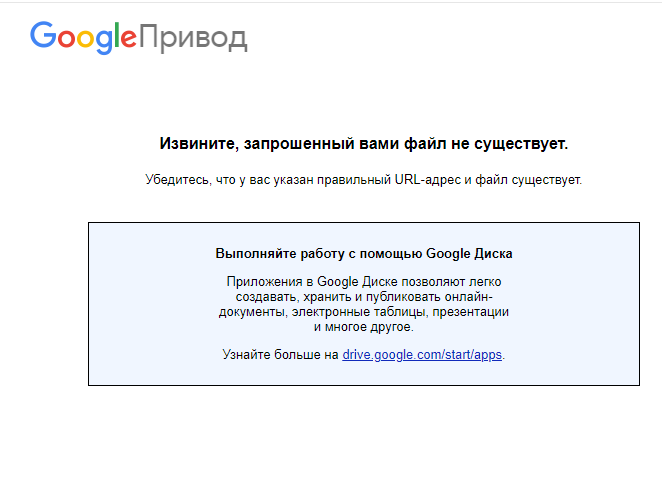Click the blue lowercase g in Google logo
Screen dimensions: 662x481
pos(104,42)
